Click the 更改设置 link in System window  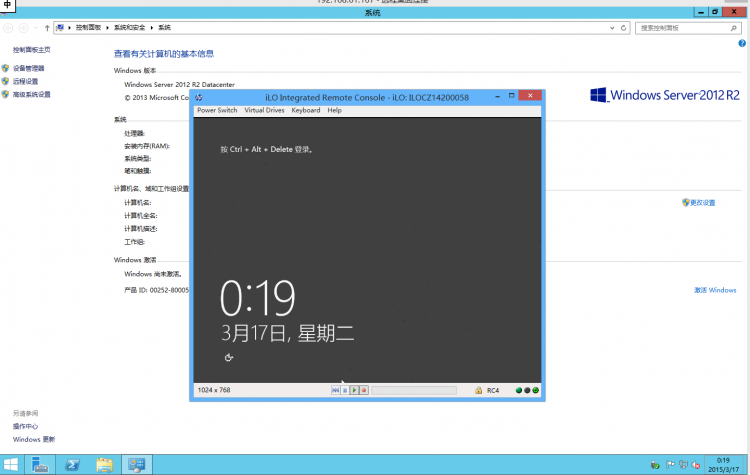[702, 203]
